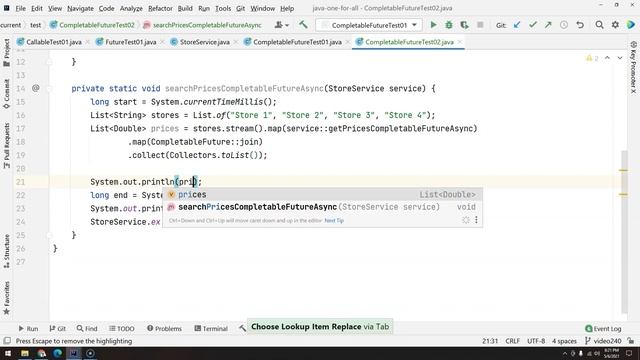The height and width of the screenshot is (360, 640).
Task: Open completion popup options (three dots)
Action: tap(476, 220)
